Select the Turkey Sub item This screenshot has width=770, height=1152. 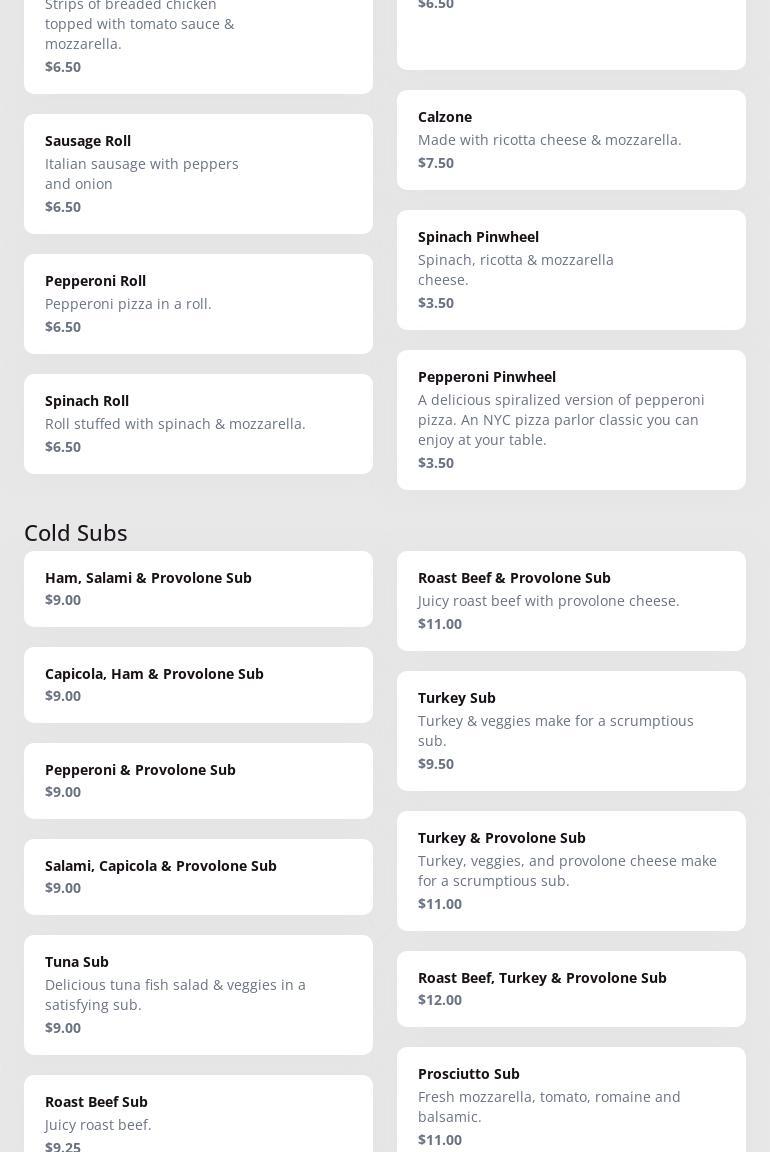tap(571, 731)
